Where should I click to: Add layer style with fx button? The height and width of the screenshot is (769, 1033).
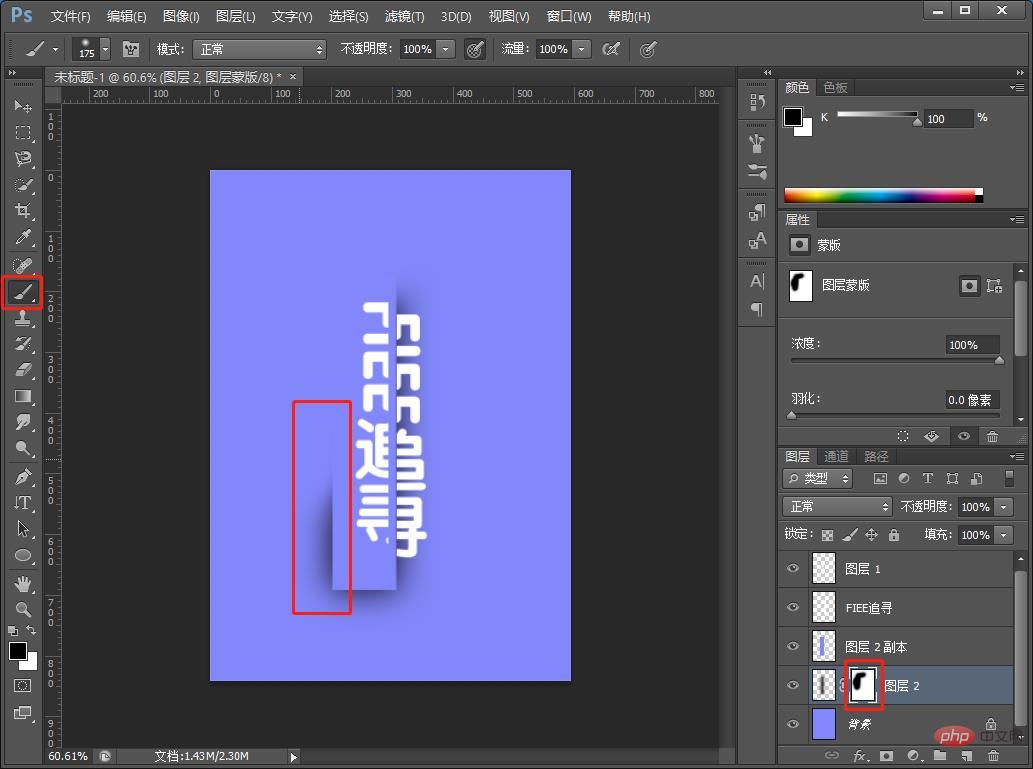(860, 756)
